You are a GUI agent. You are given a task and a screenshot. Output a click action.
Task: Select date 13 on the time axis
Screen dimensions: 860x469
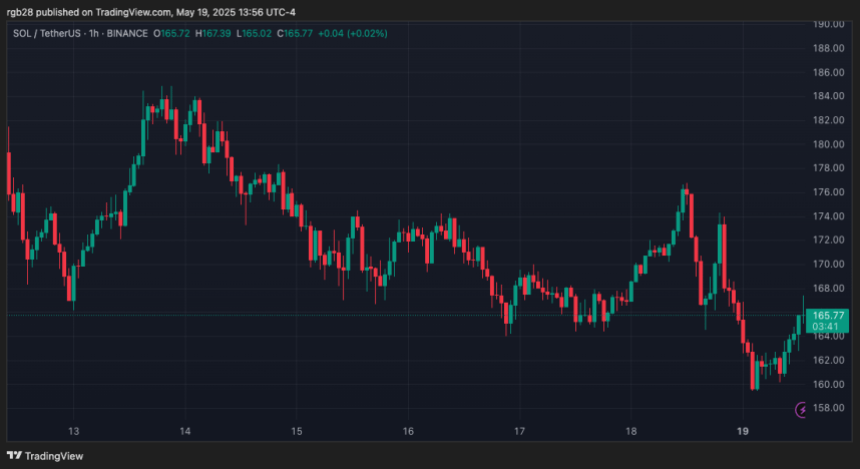73,431
